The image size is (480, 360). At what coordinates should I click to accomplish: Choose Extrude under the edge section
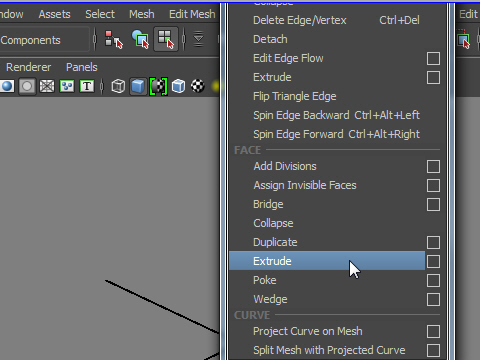tap(327, 77)
